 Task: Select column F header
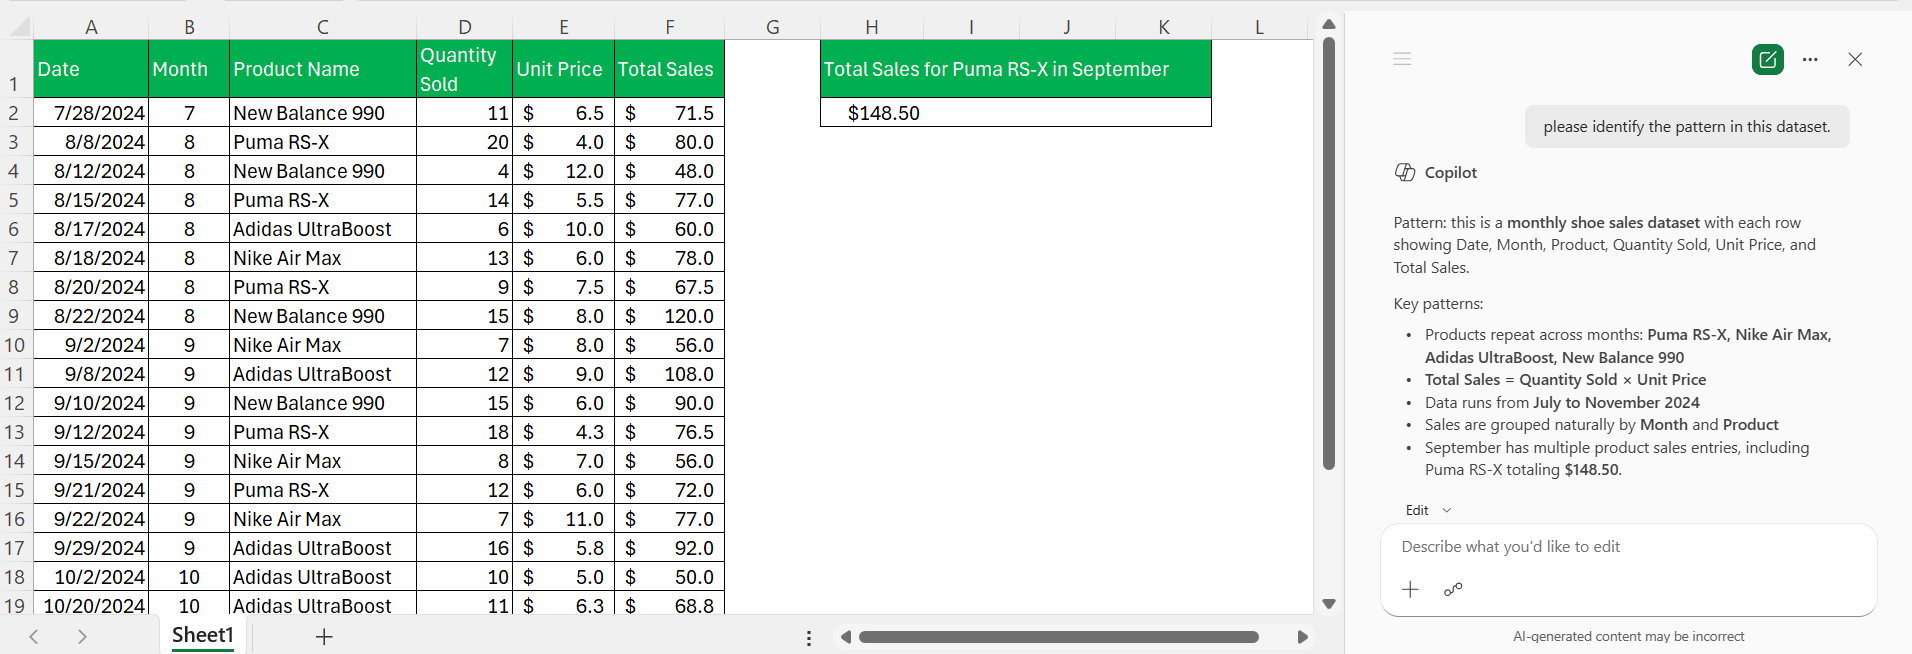coord(669,27)
